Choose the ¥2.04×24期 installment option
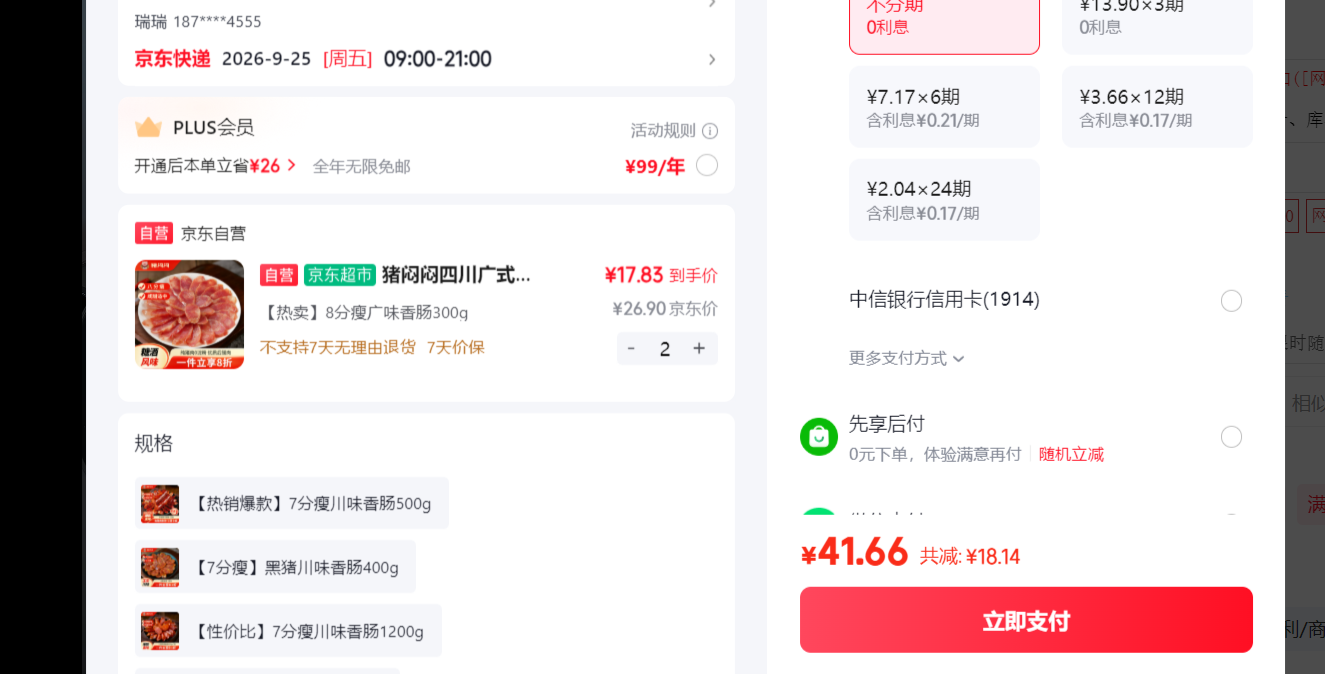This screenshot has width=1325, height=674. (x=944, y=200)
